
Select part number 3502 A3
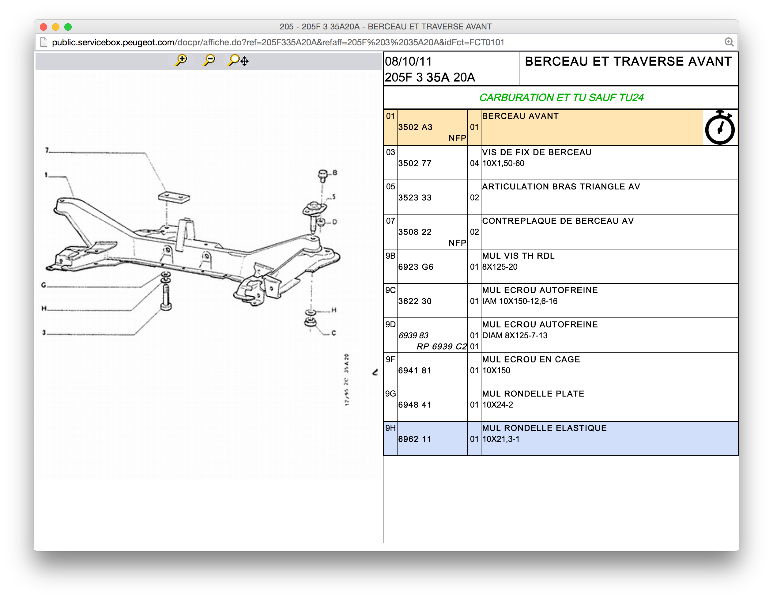[x=415, y=127]
